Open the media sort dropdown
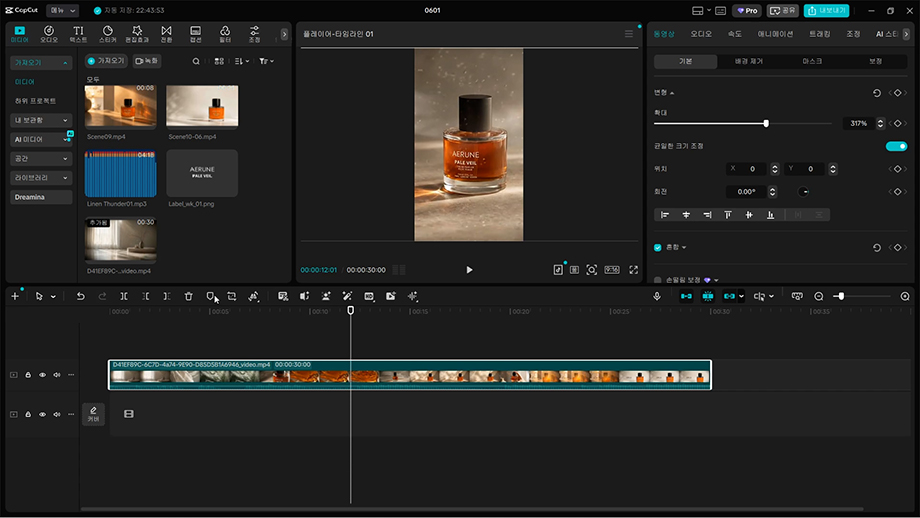This screenshot has width=920, height=518. point(242,61)
